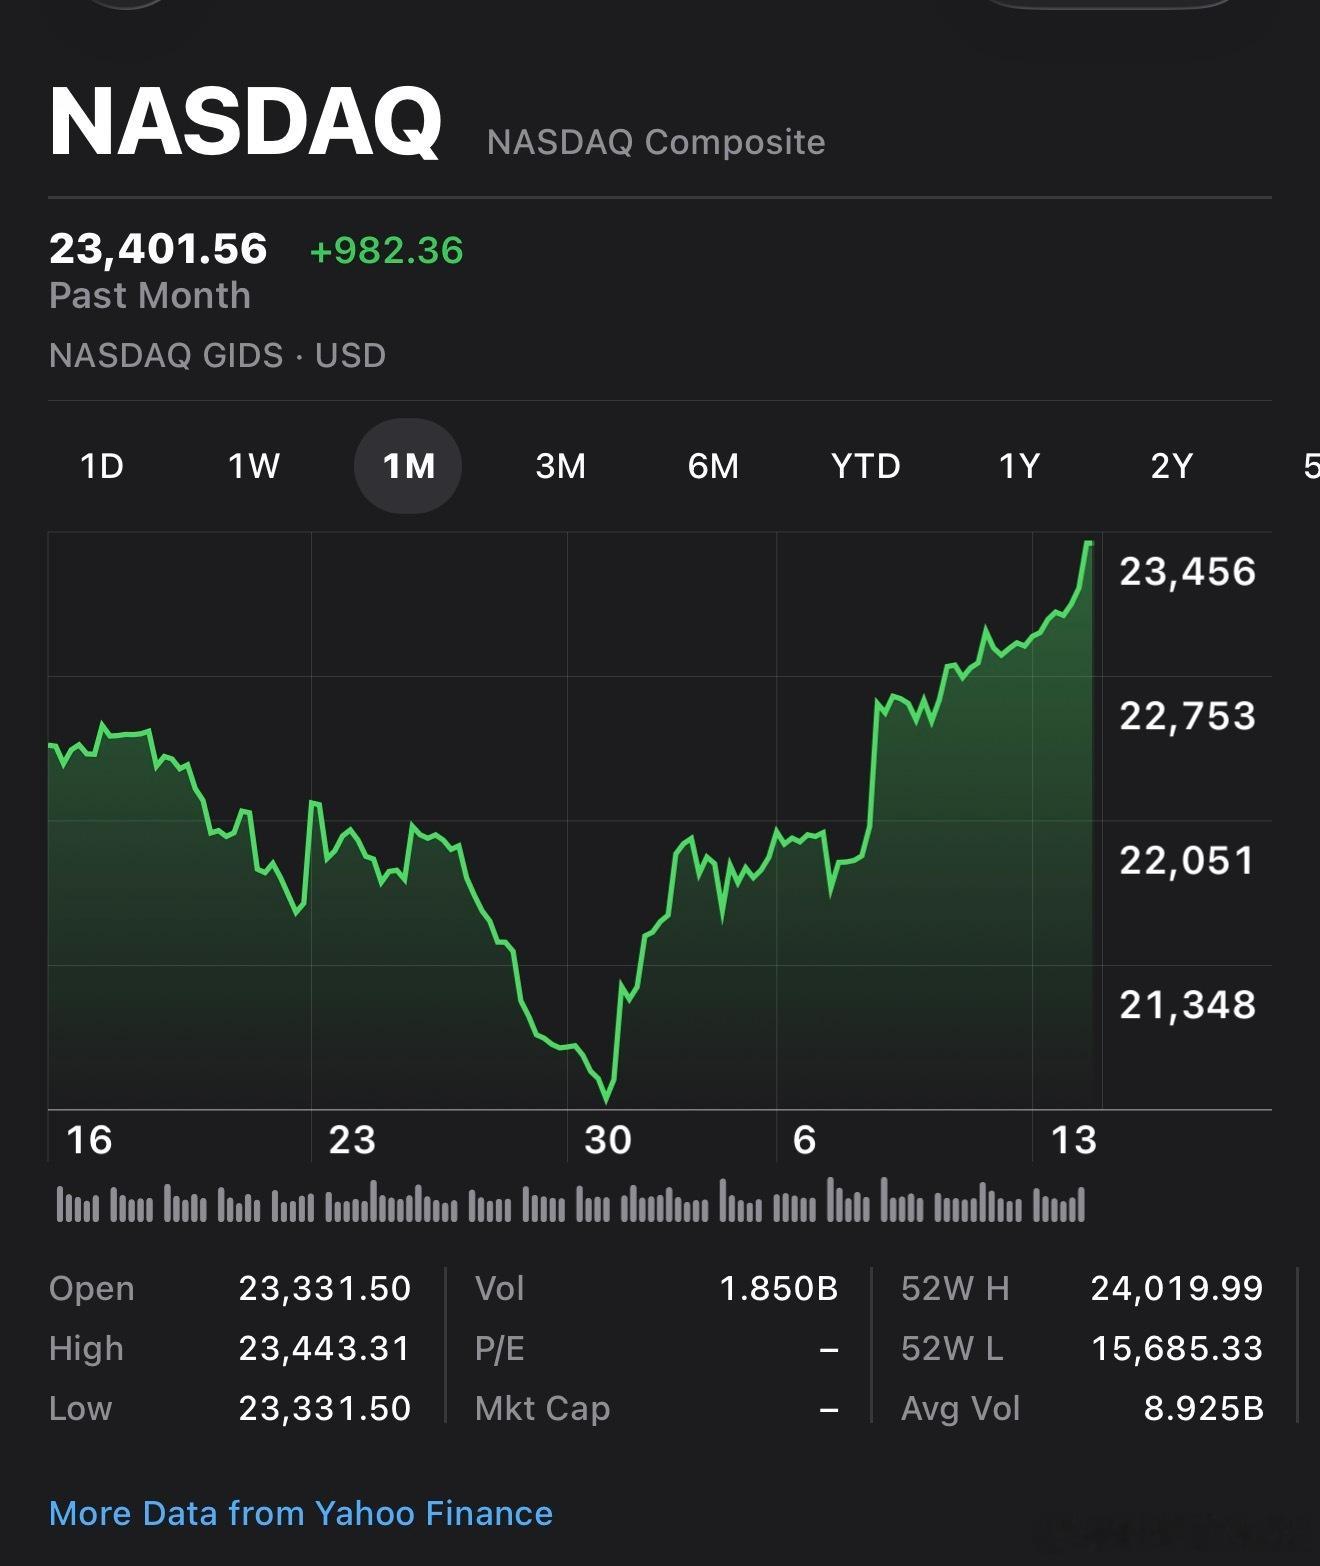The height and width of the screenshot is (1566, 1320).
Task: Tap the green gain value +982.36
Action: pyautogui.click(x=386, y=250)
